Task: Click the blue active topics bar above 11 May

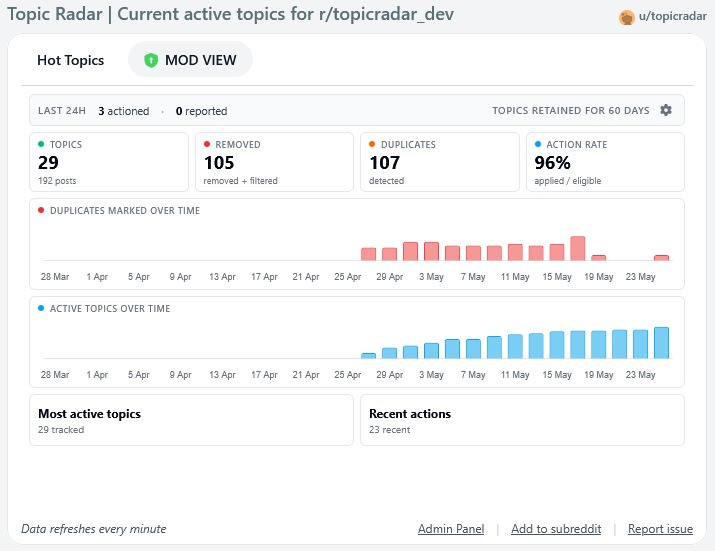Action: (x=515, y=346)
